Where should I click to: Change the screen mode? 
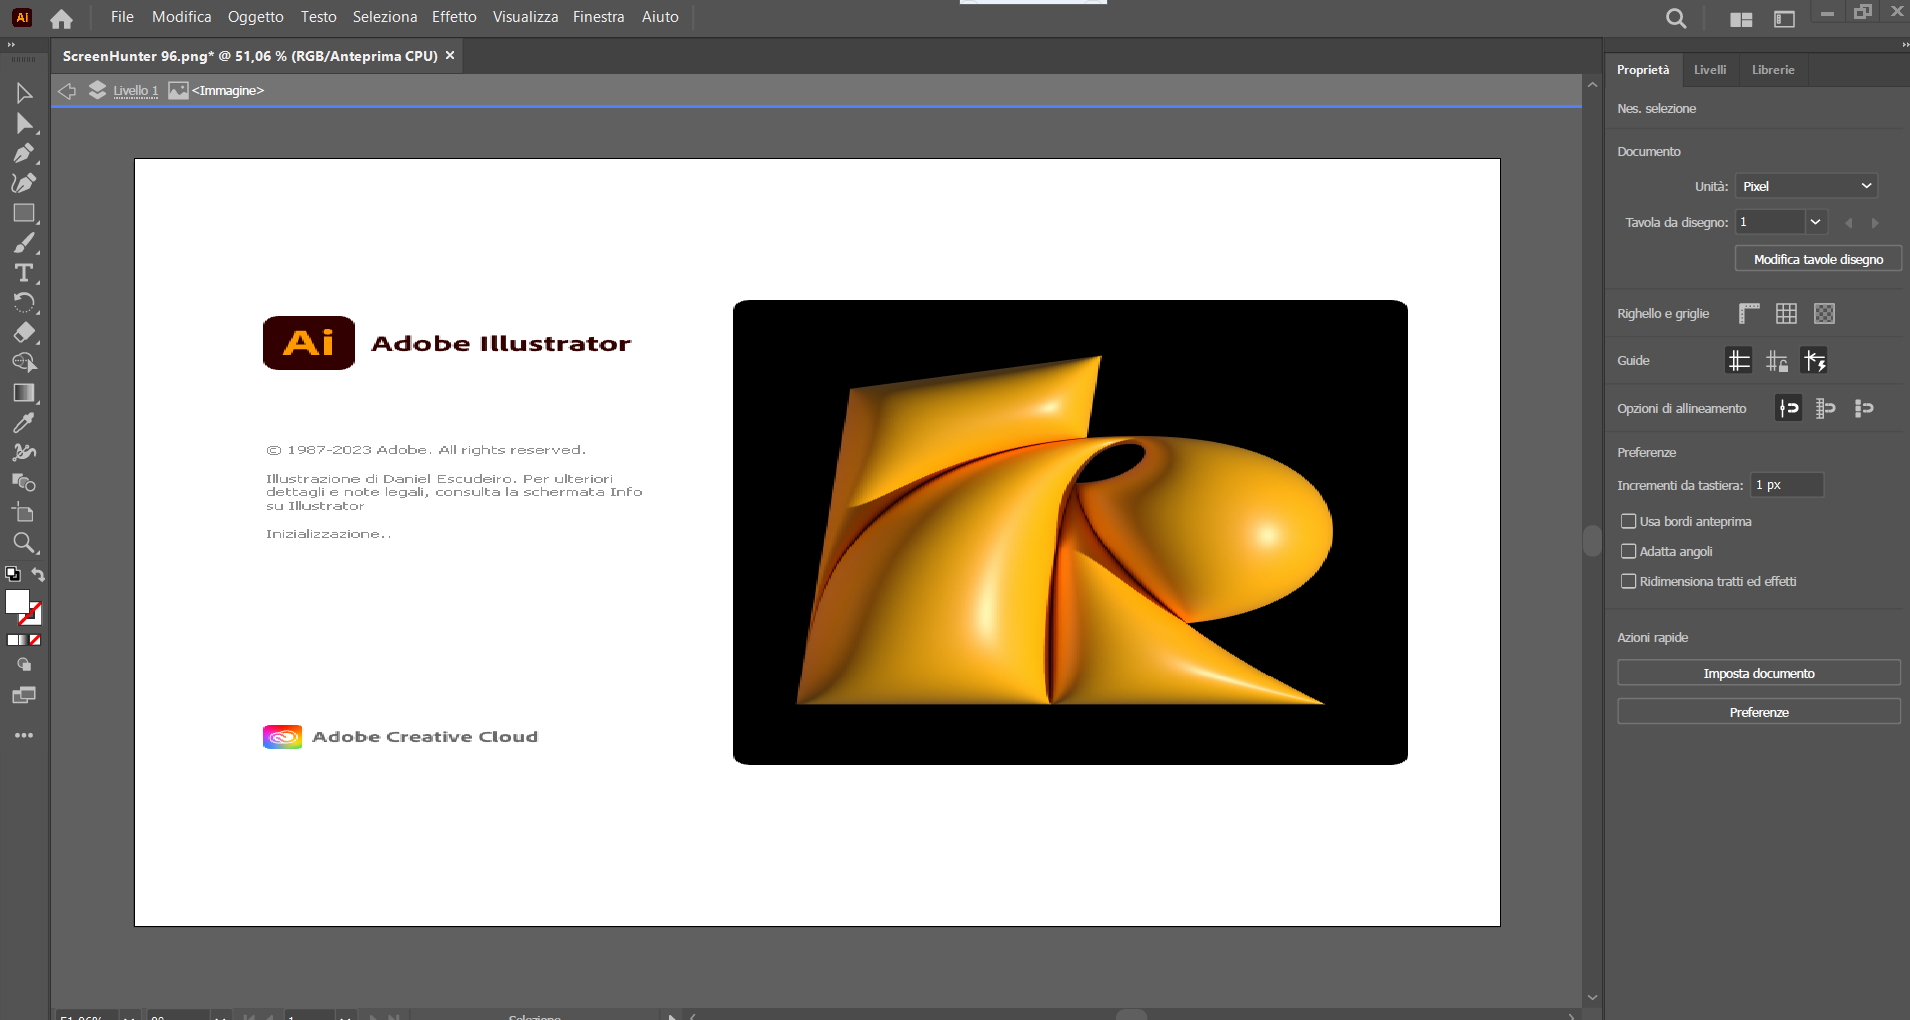[x=24, y=695]
